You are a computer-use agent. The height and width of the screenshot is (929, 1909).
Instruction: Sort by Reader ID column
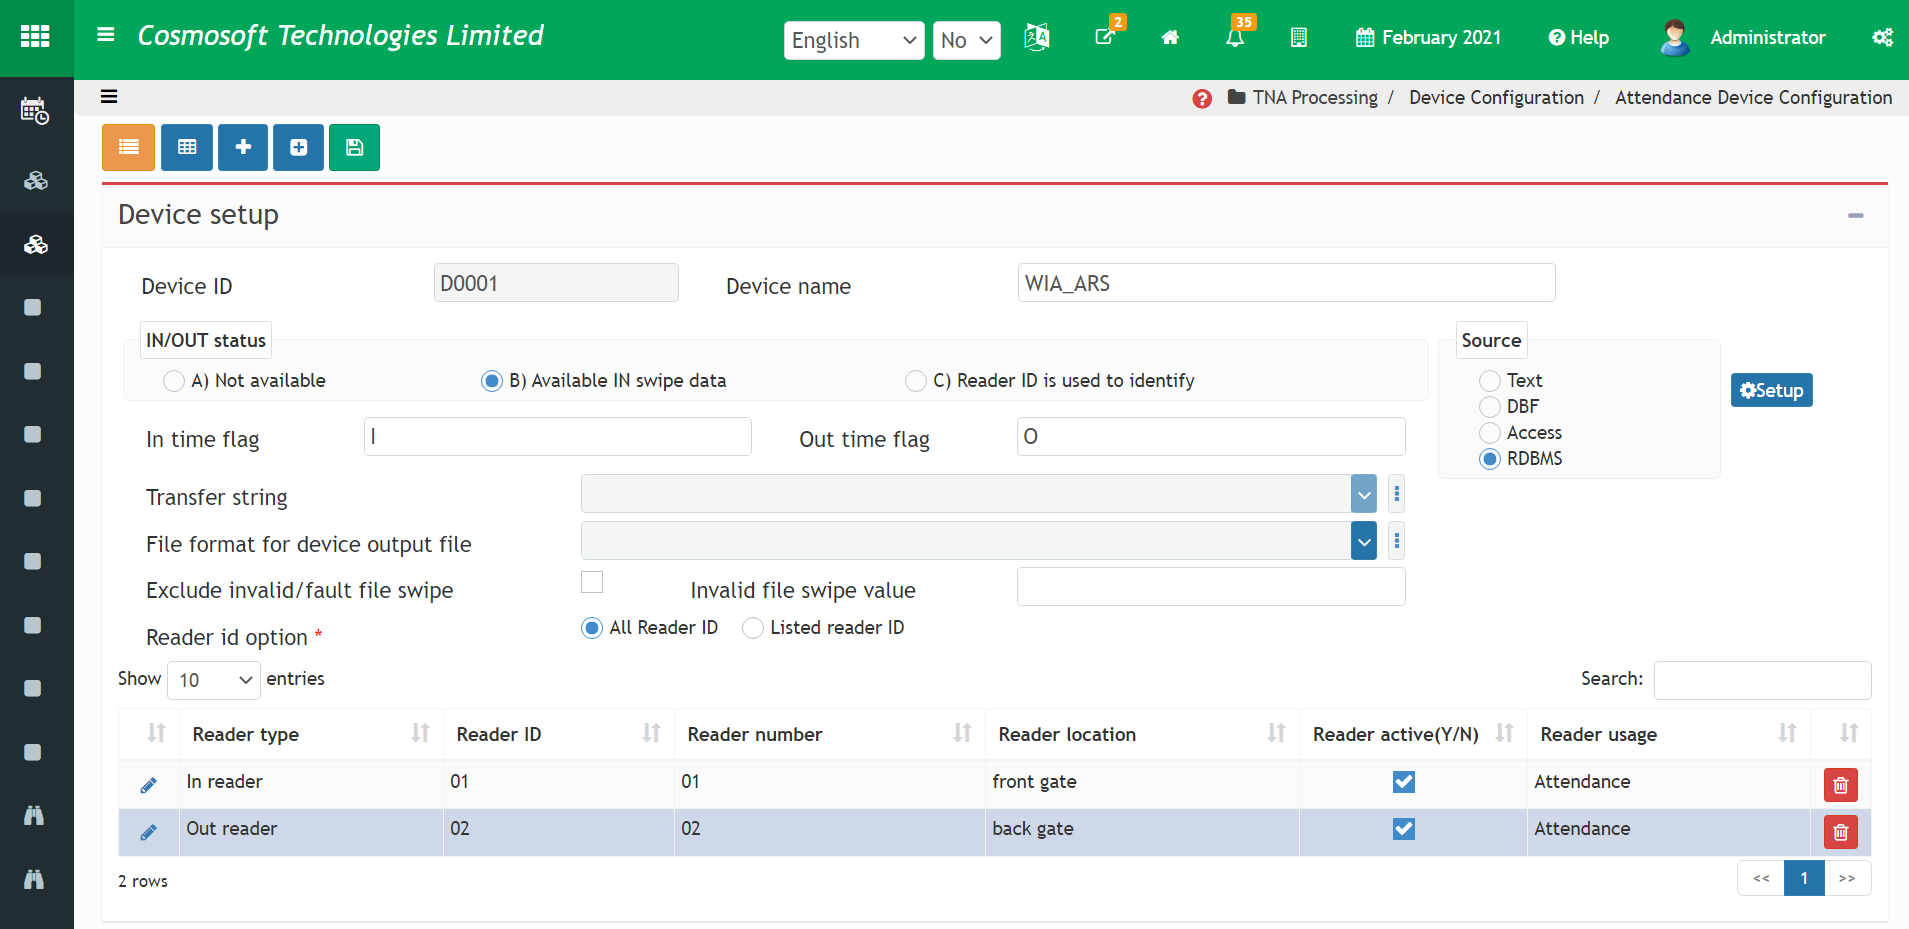coord(559,735)
